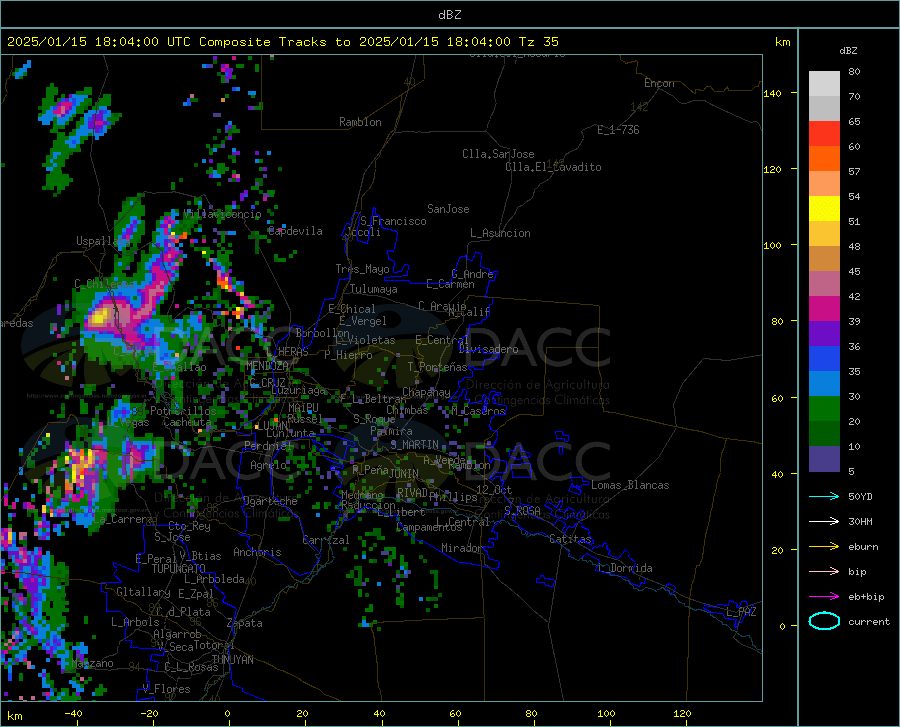Click the Cacheuta label on the map

(187, 422)
